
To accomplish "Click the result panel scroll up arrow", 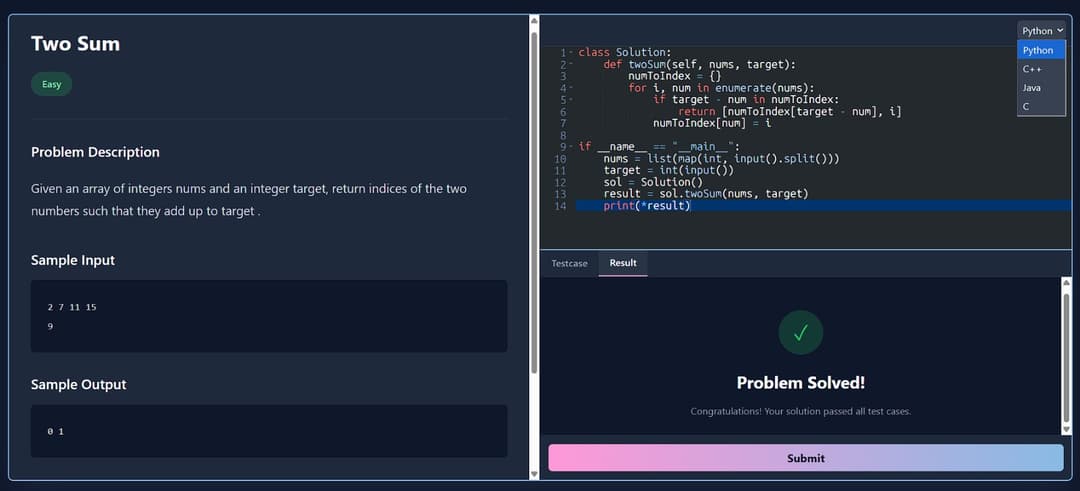I will coord(1066,284).
